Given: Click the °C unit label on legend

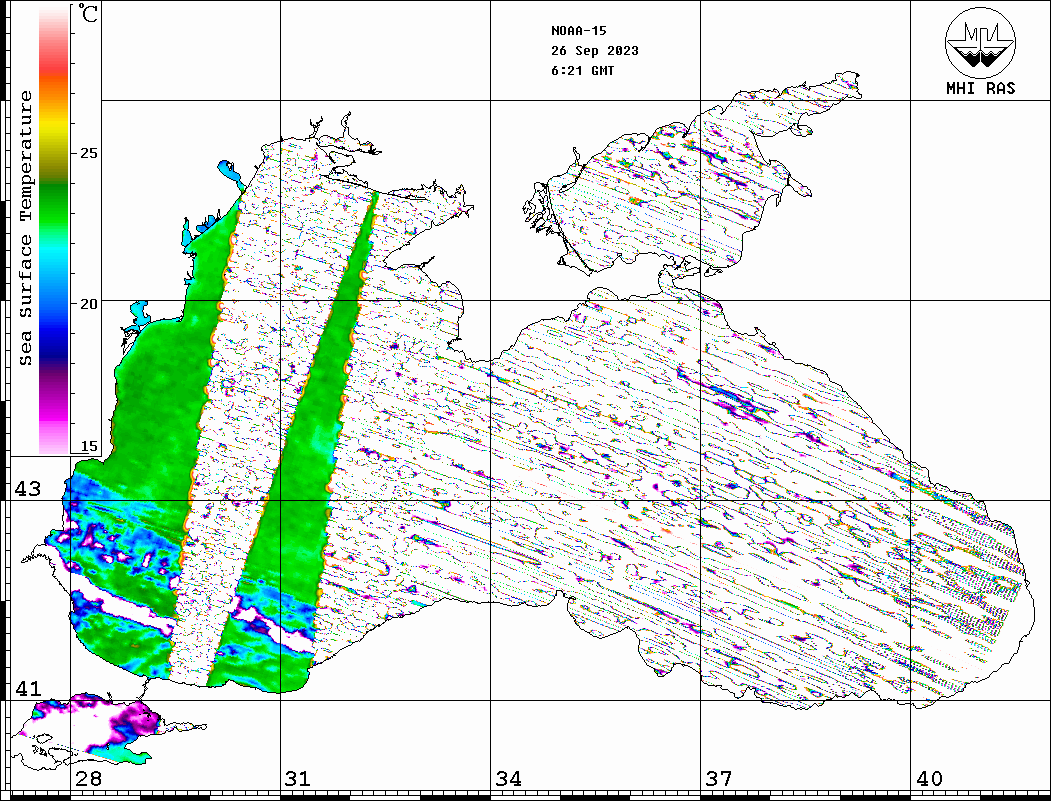Looking at the screenshot, I should click(88, 13).
